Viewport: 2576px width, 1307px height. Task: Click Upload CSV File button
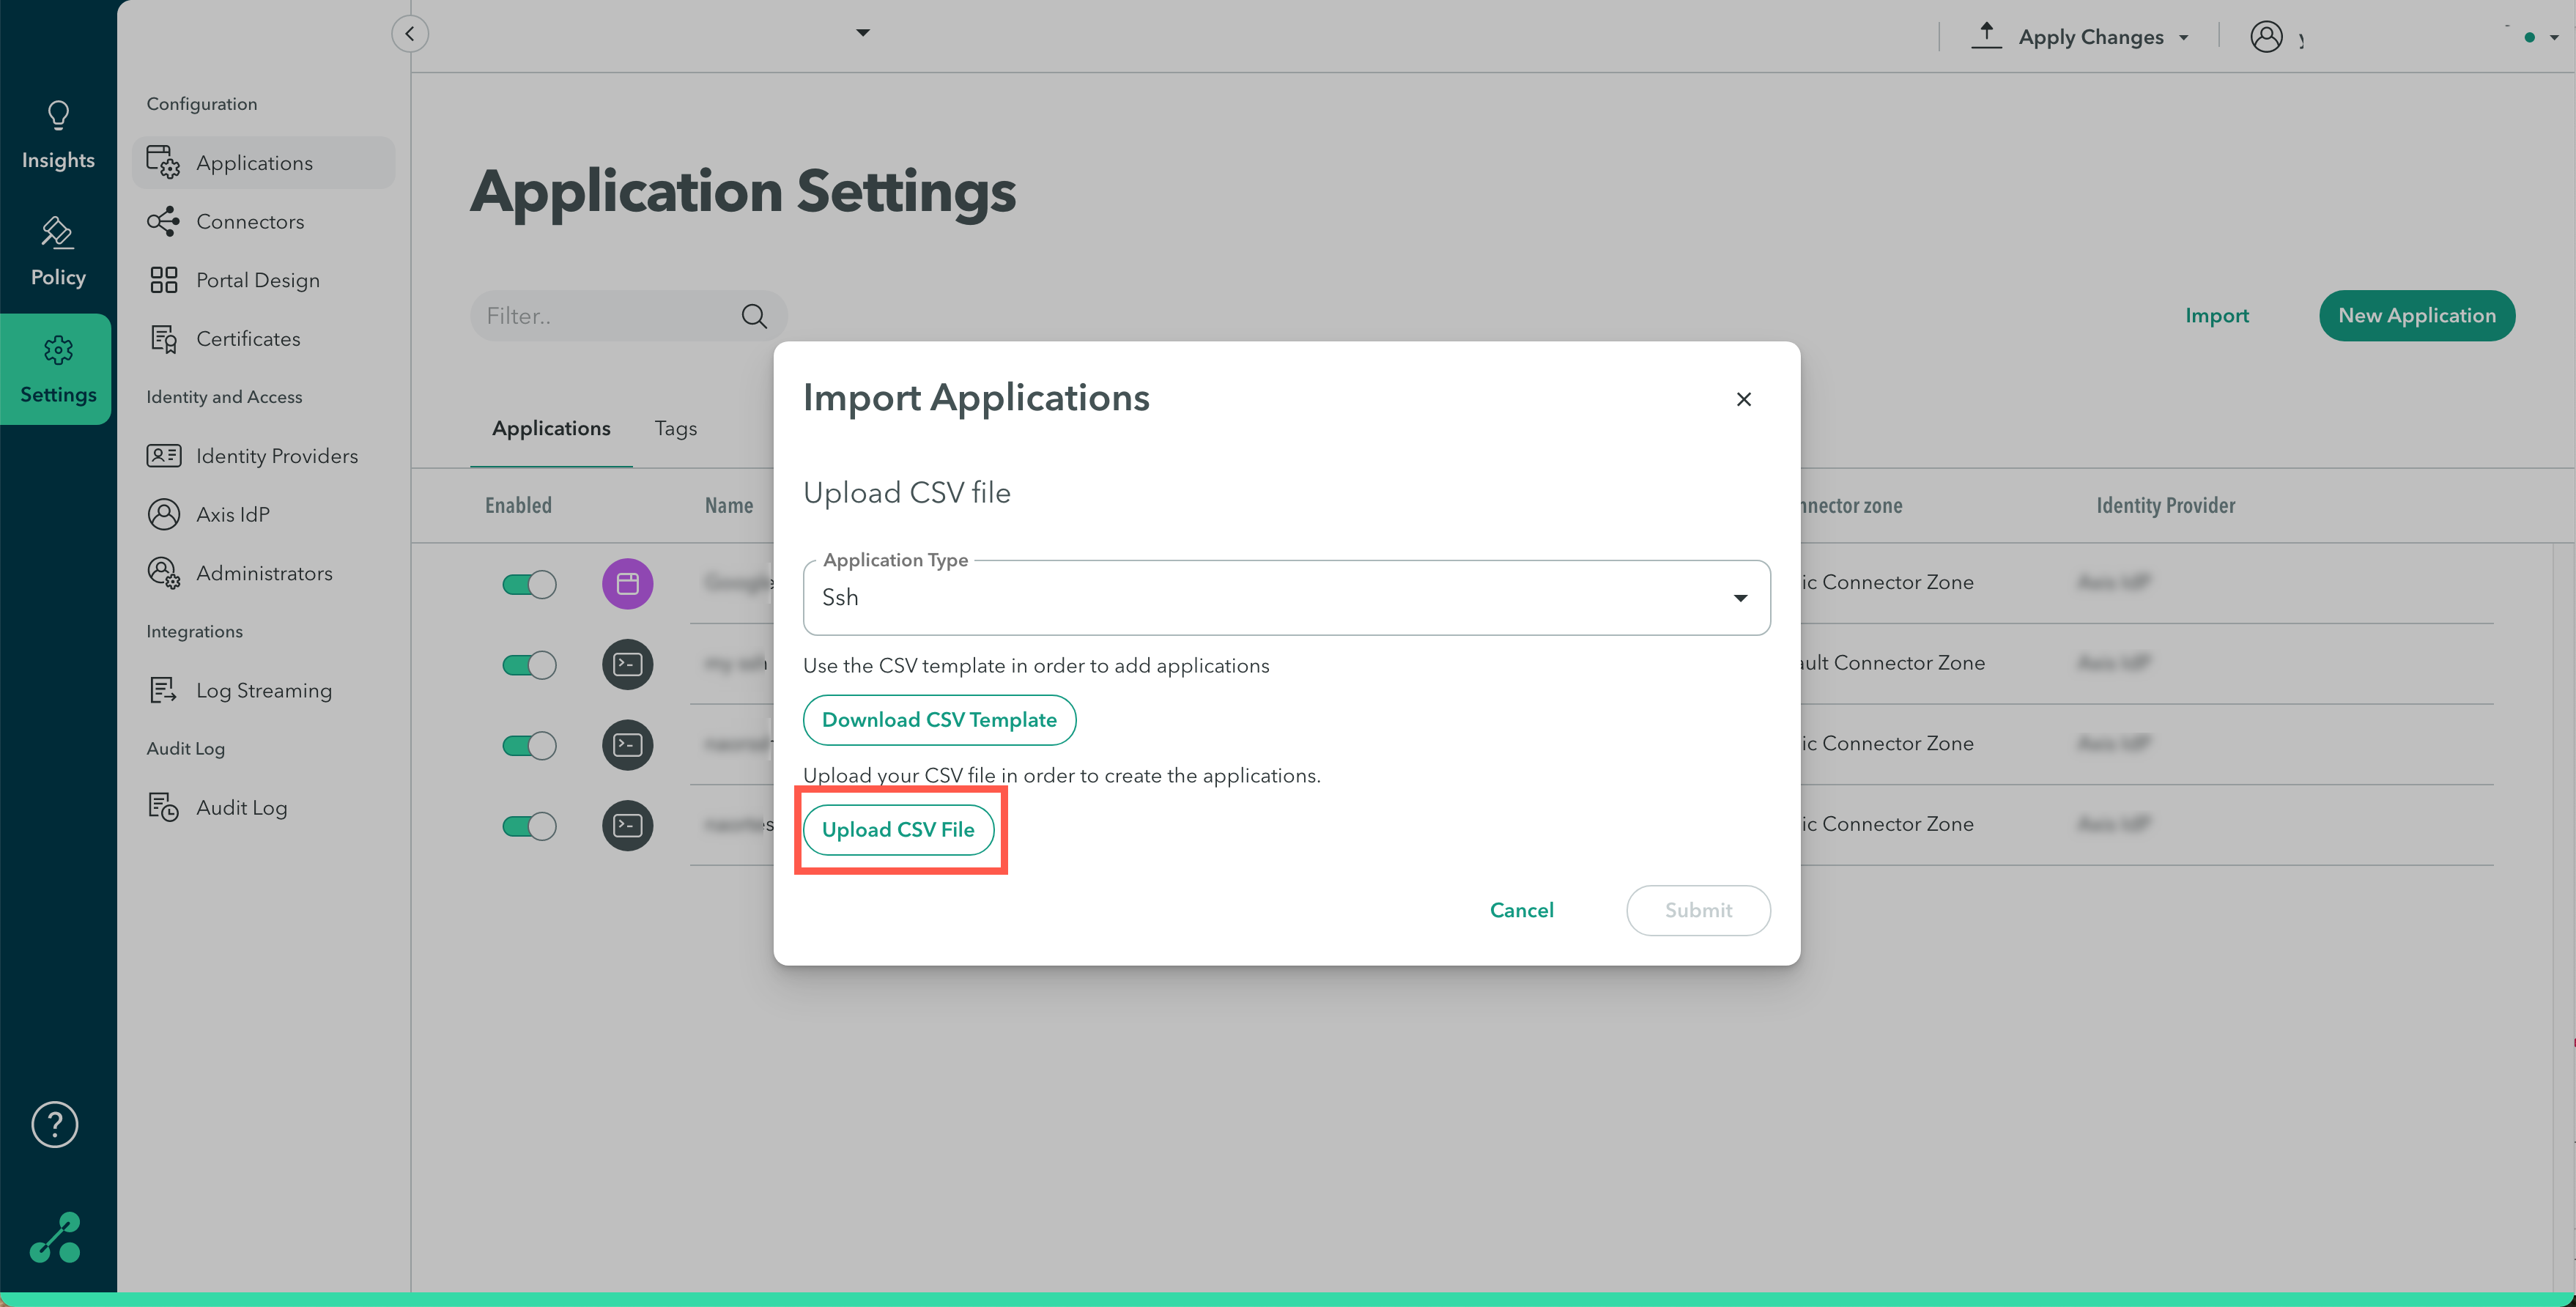[898, 830]
